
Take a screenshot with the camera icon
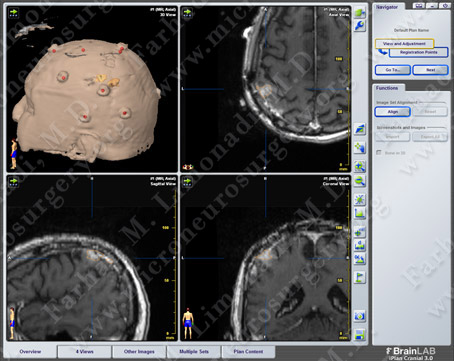tap(360, 316)
